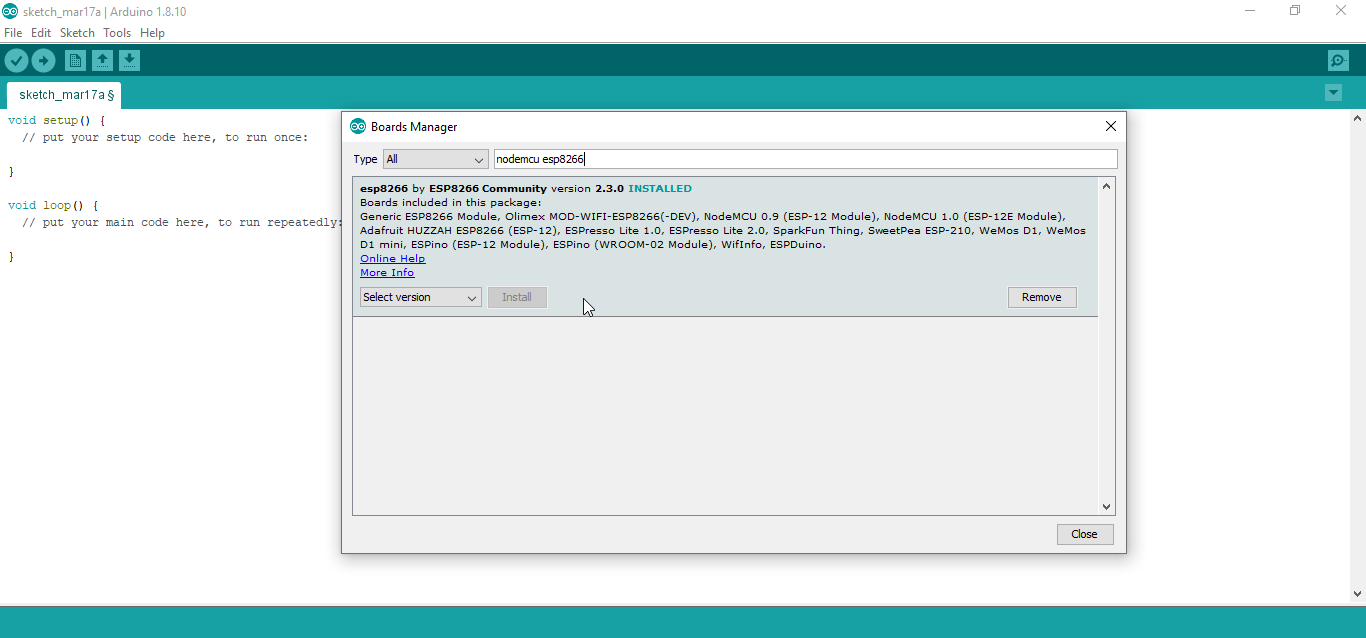Image resolution: width=1366 pixels, height=638 pixels.
Task: Click 'Boards included in this package:' text
Action: [x=451, y=202]
